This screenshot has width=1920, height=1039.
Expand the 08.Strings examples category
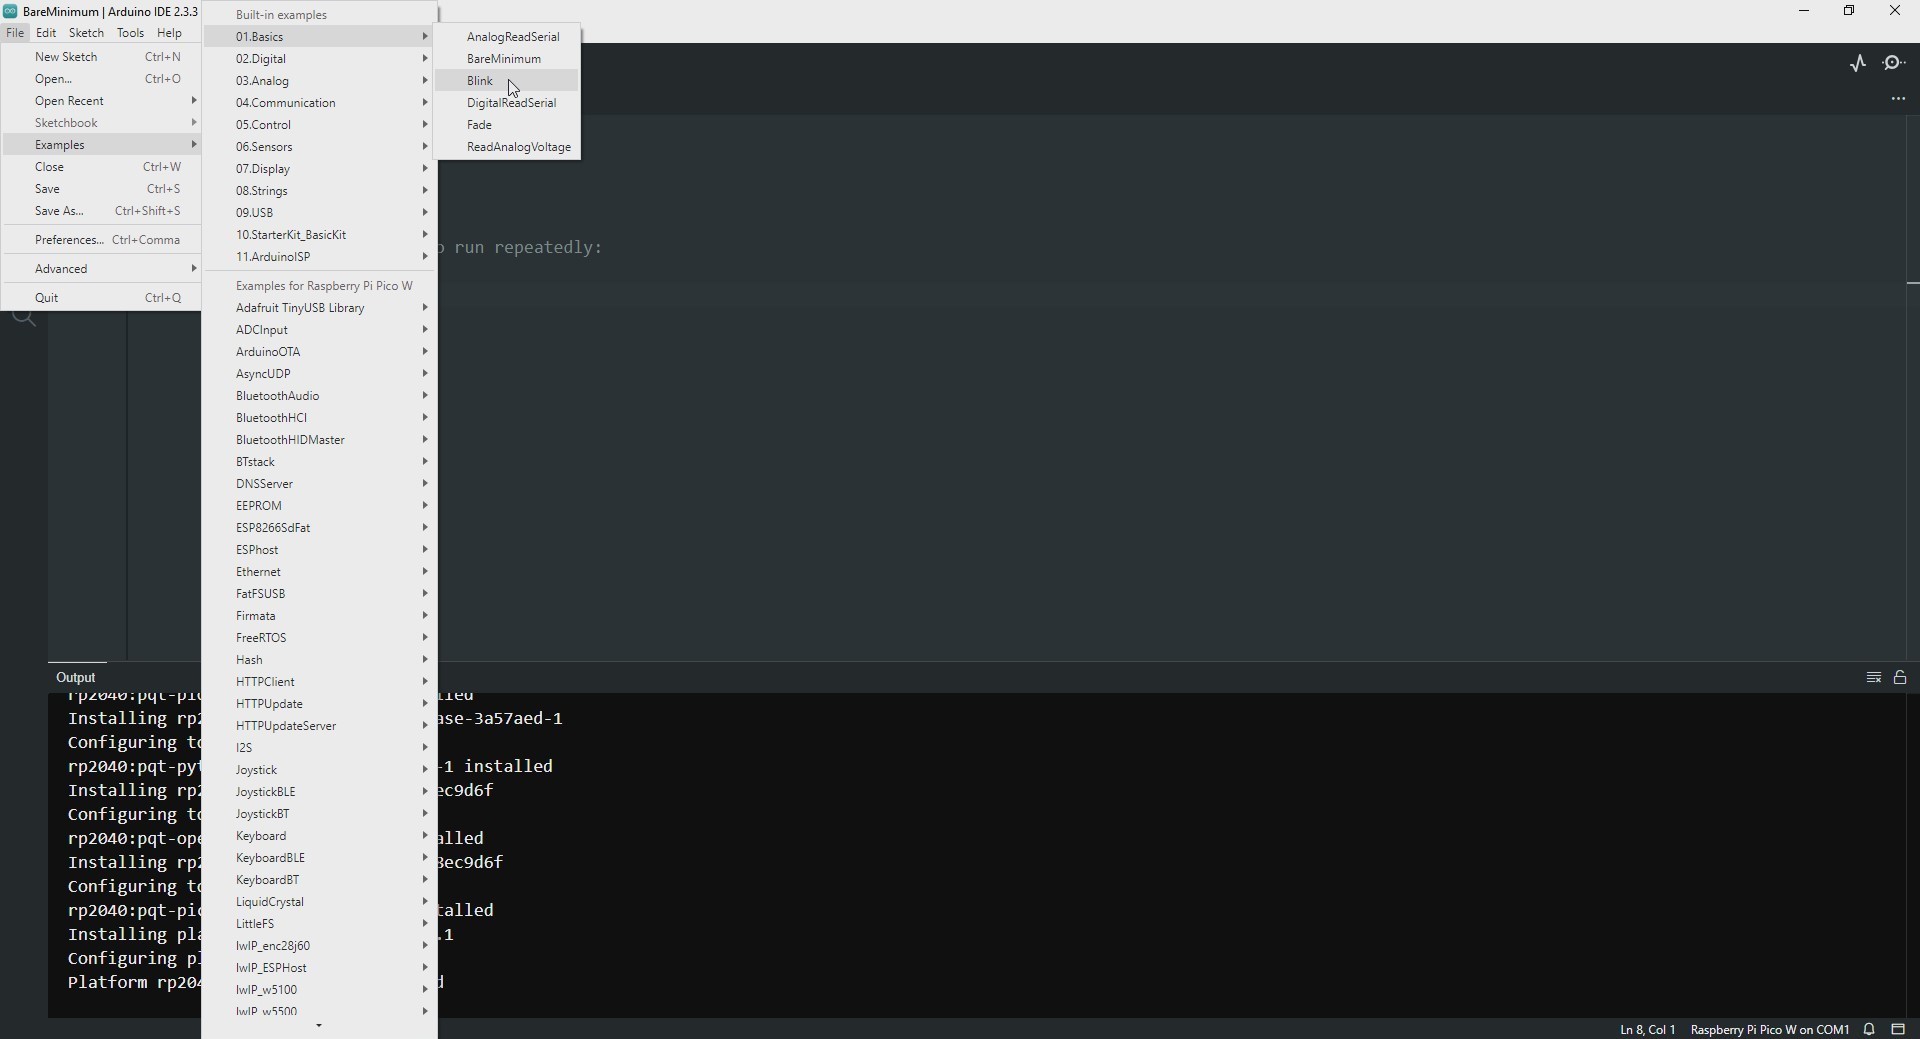(x=320, y=191)
